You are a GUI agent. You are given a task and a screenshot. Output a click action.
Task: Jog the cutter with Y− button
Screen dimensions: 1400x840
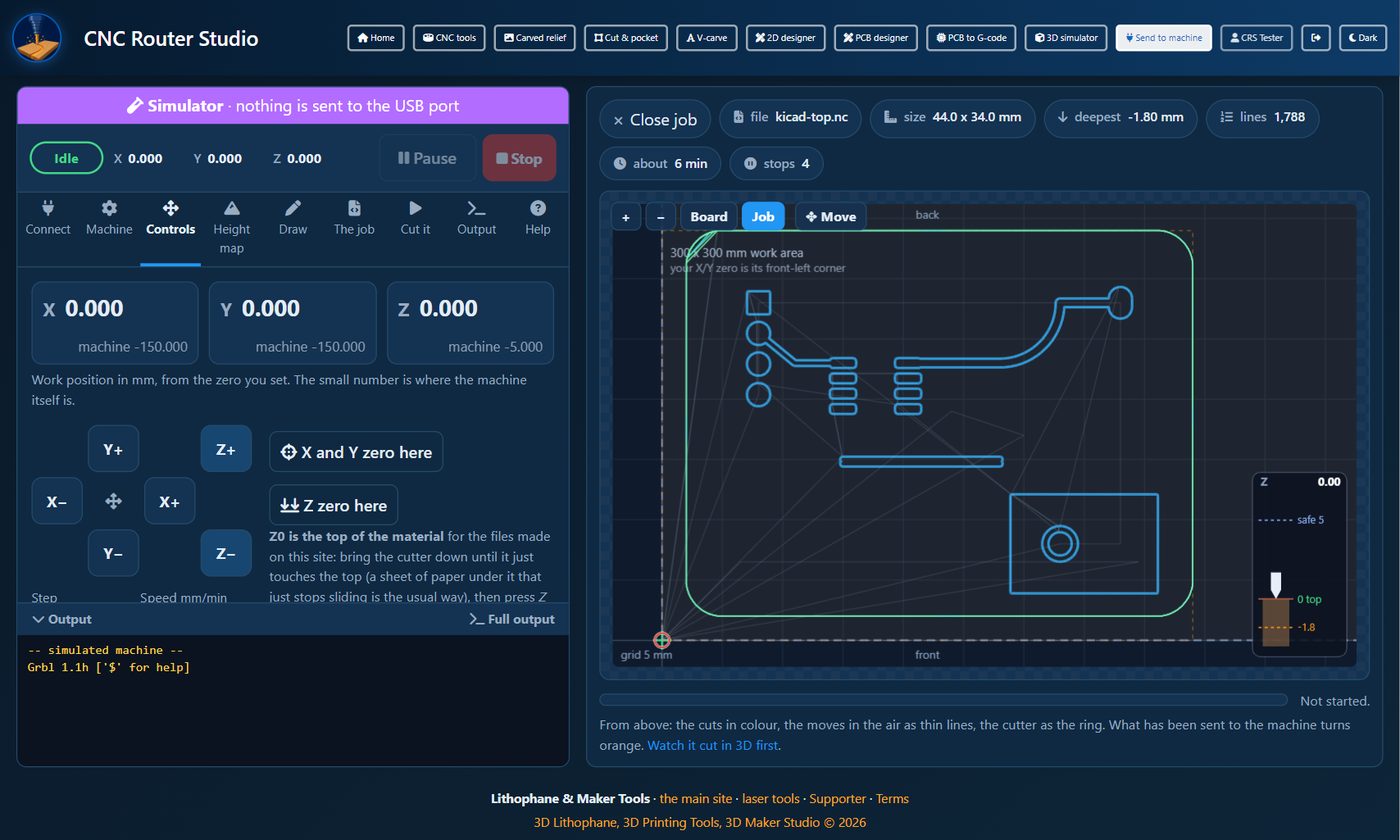(x=113, y=553)
